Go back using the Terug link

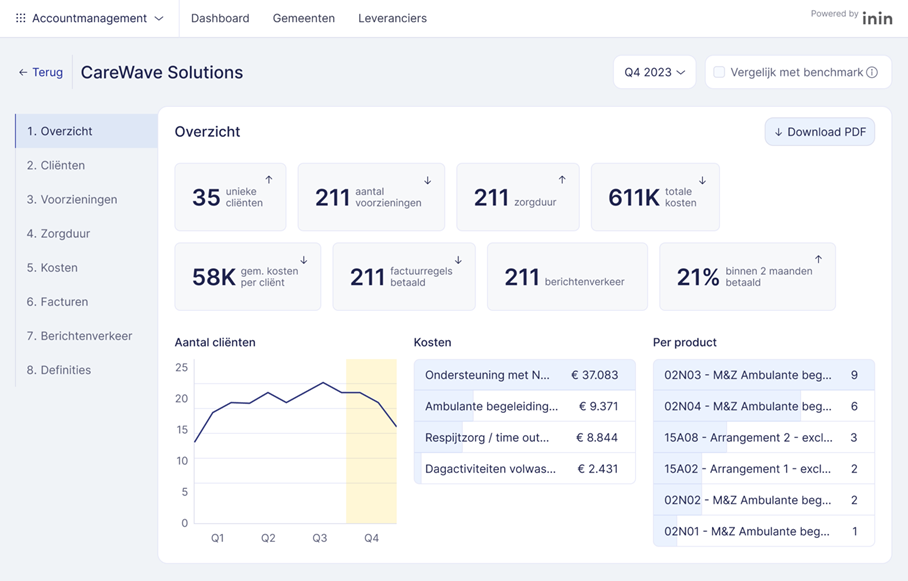41,72
